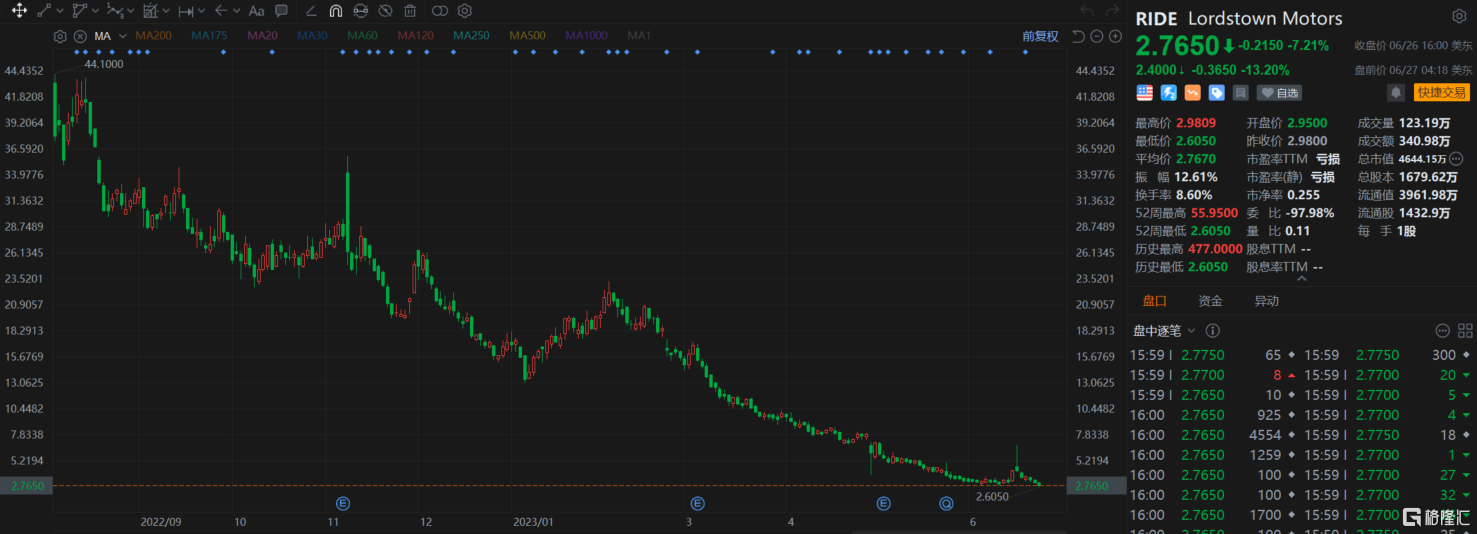
Task: Toggle the MA175 line
Action: tap(210, 36)
